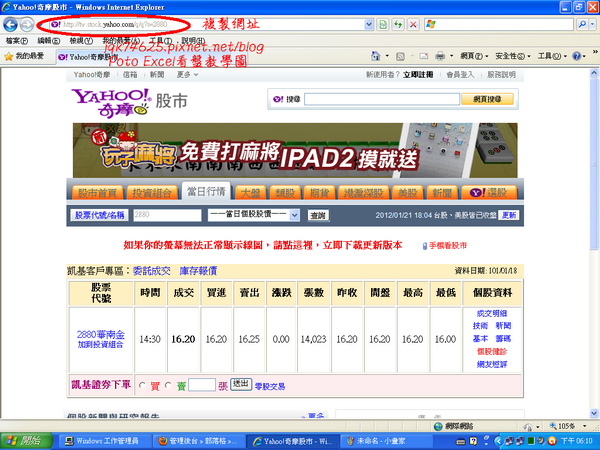Open the untitled Paint taskbar item

pos(386,441)
